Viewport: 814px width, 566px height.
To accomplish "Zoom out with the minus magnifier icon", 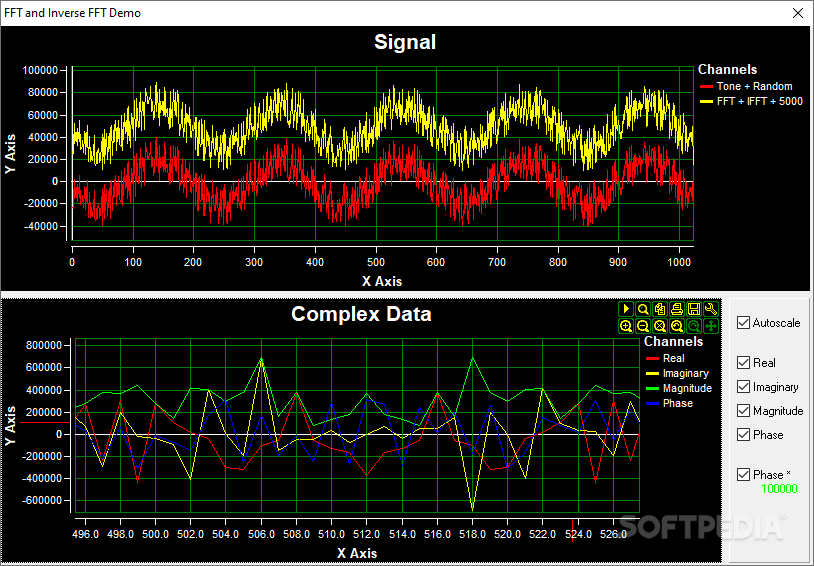I will coord(643,326).
